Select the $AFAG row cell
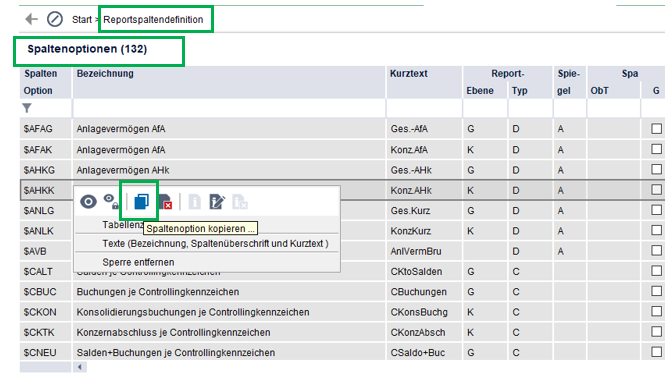The width and height of the screenshot is (665, 379). pyautogui.click(x=45, y=129)
